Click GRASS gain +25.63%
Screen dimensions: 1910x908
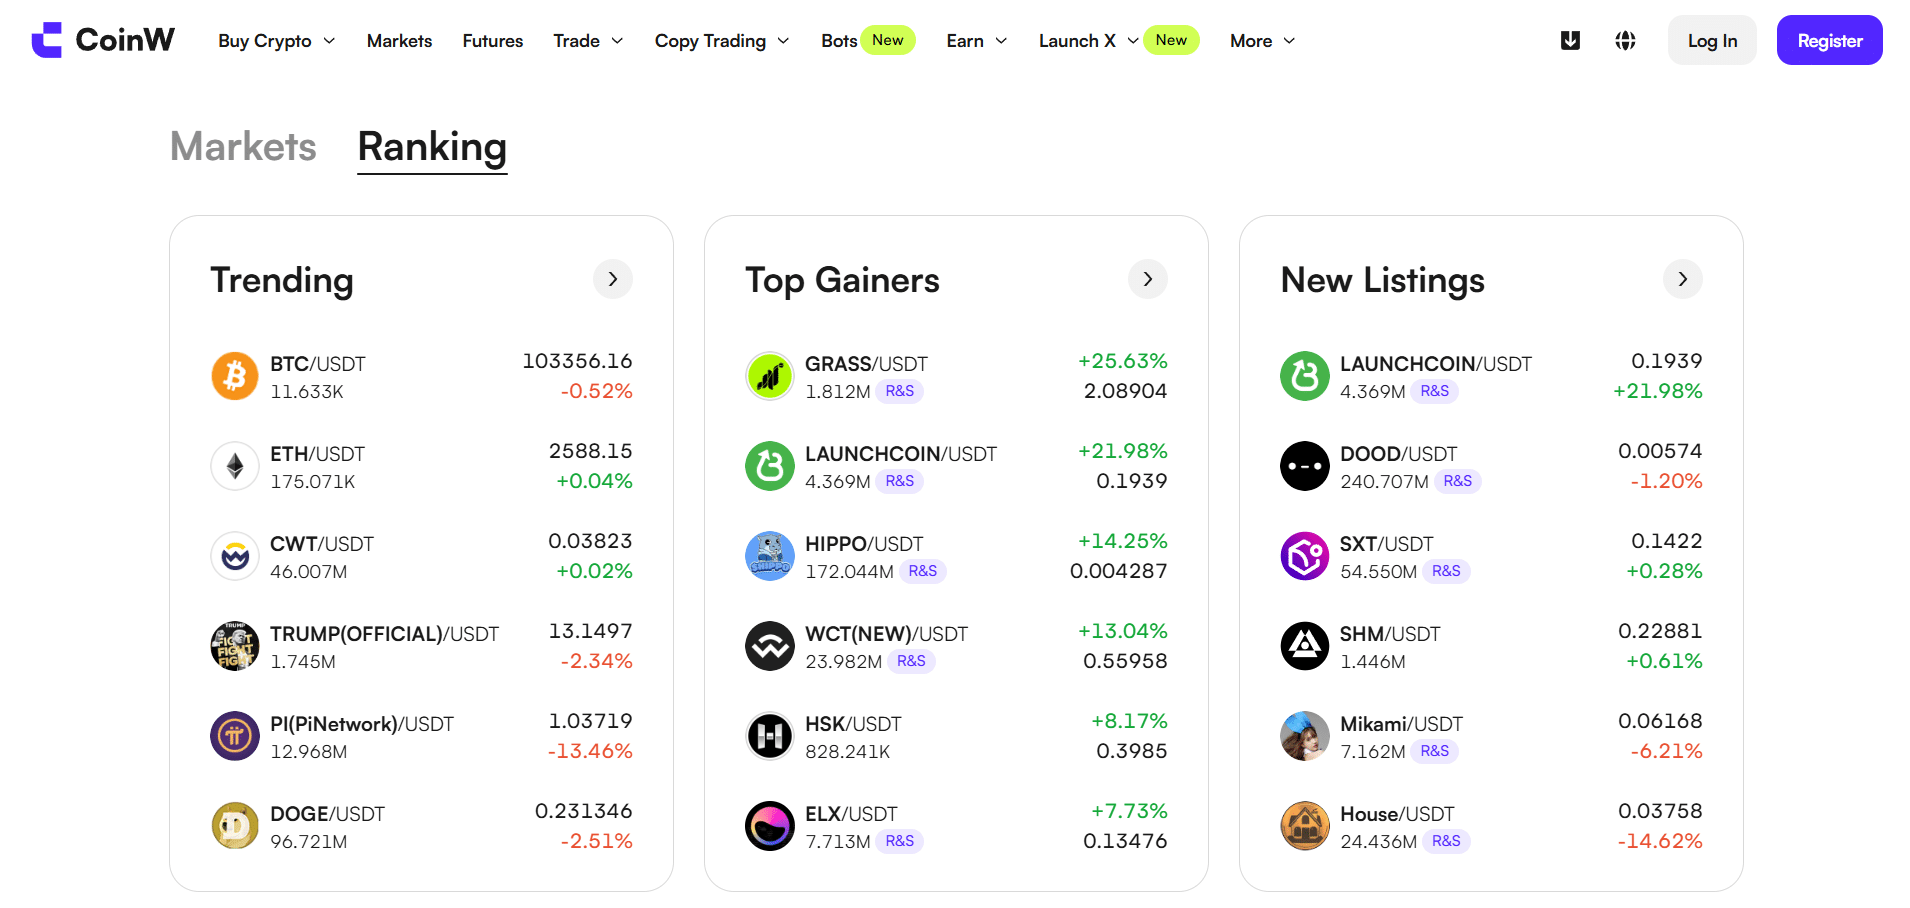tap(1123, 361)
